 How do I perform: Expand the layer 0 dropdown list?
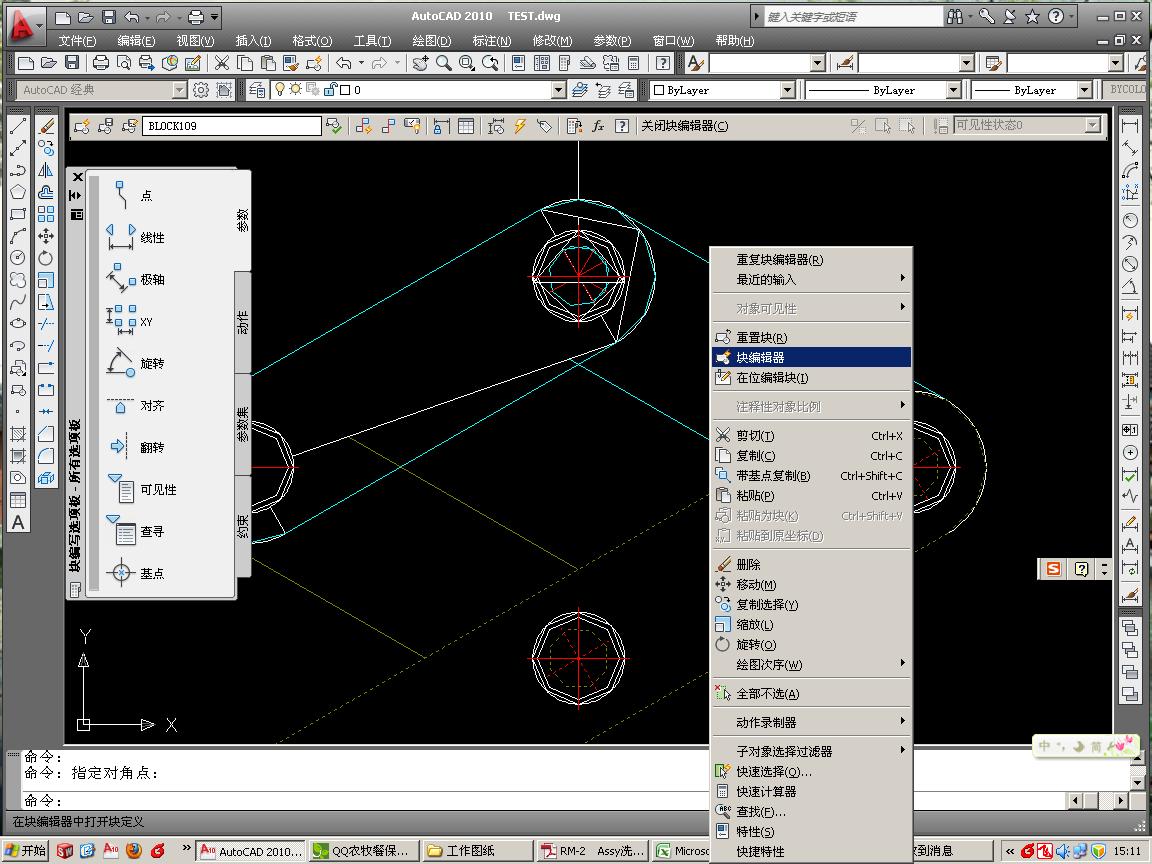[x=559, y=90]
